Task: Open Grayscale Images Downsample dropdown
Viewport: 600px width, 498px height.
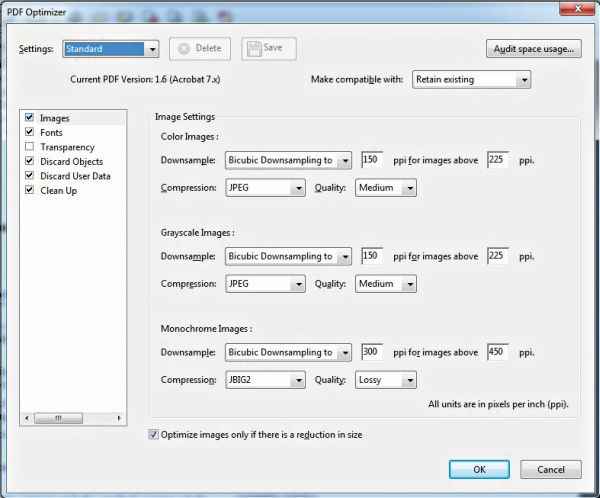Action: click(288, 256)
